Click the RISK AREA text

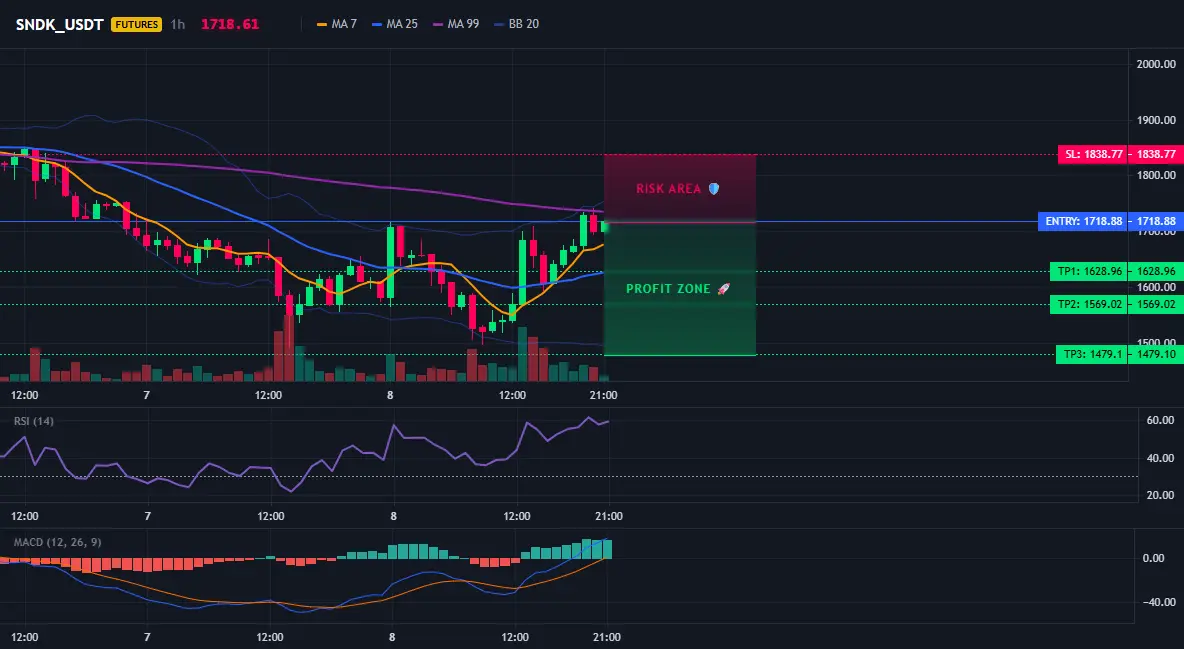668,189
